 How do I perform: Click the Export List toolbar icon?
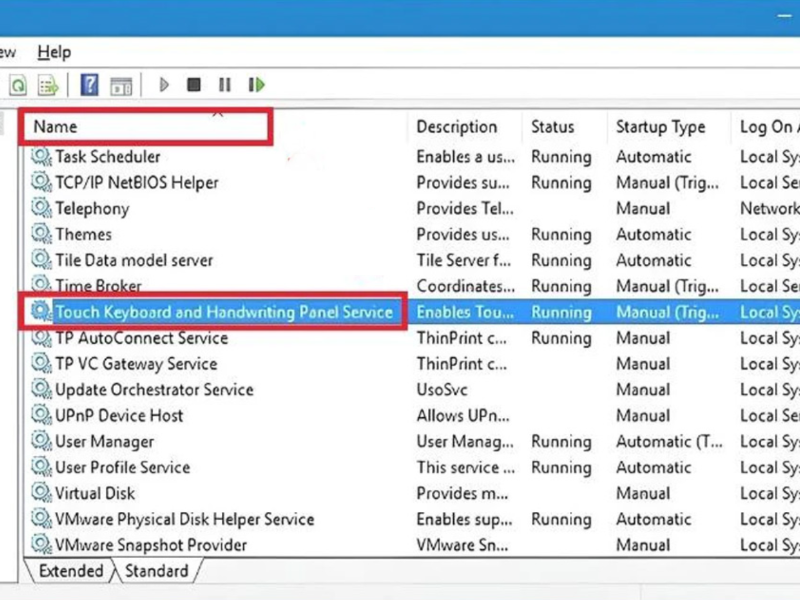[47, 85]
